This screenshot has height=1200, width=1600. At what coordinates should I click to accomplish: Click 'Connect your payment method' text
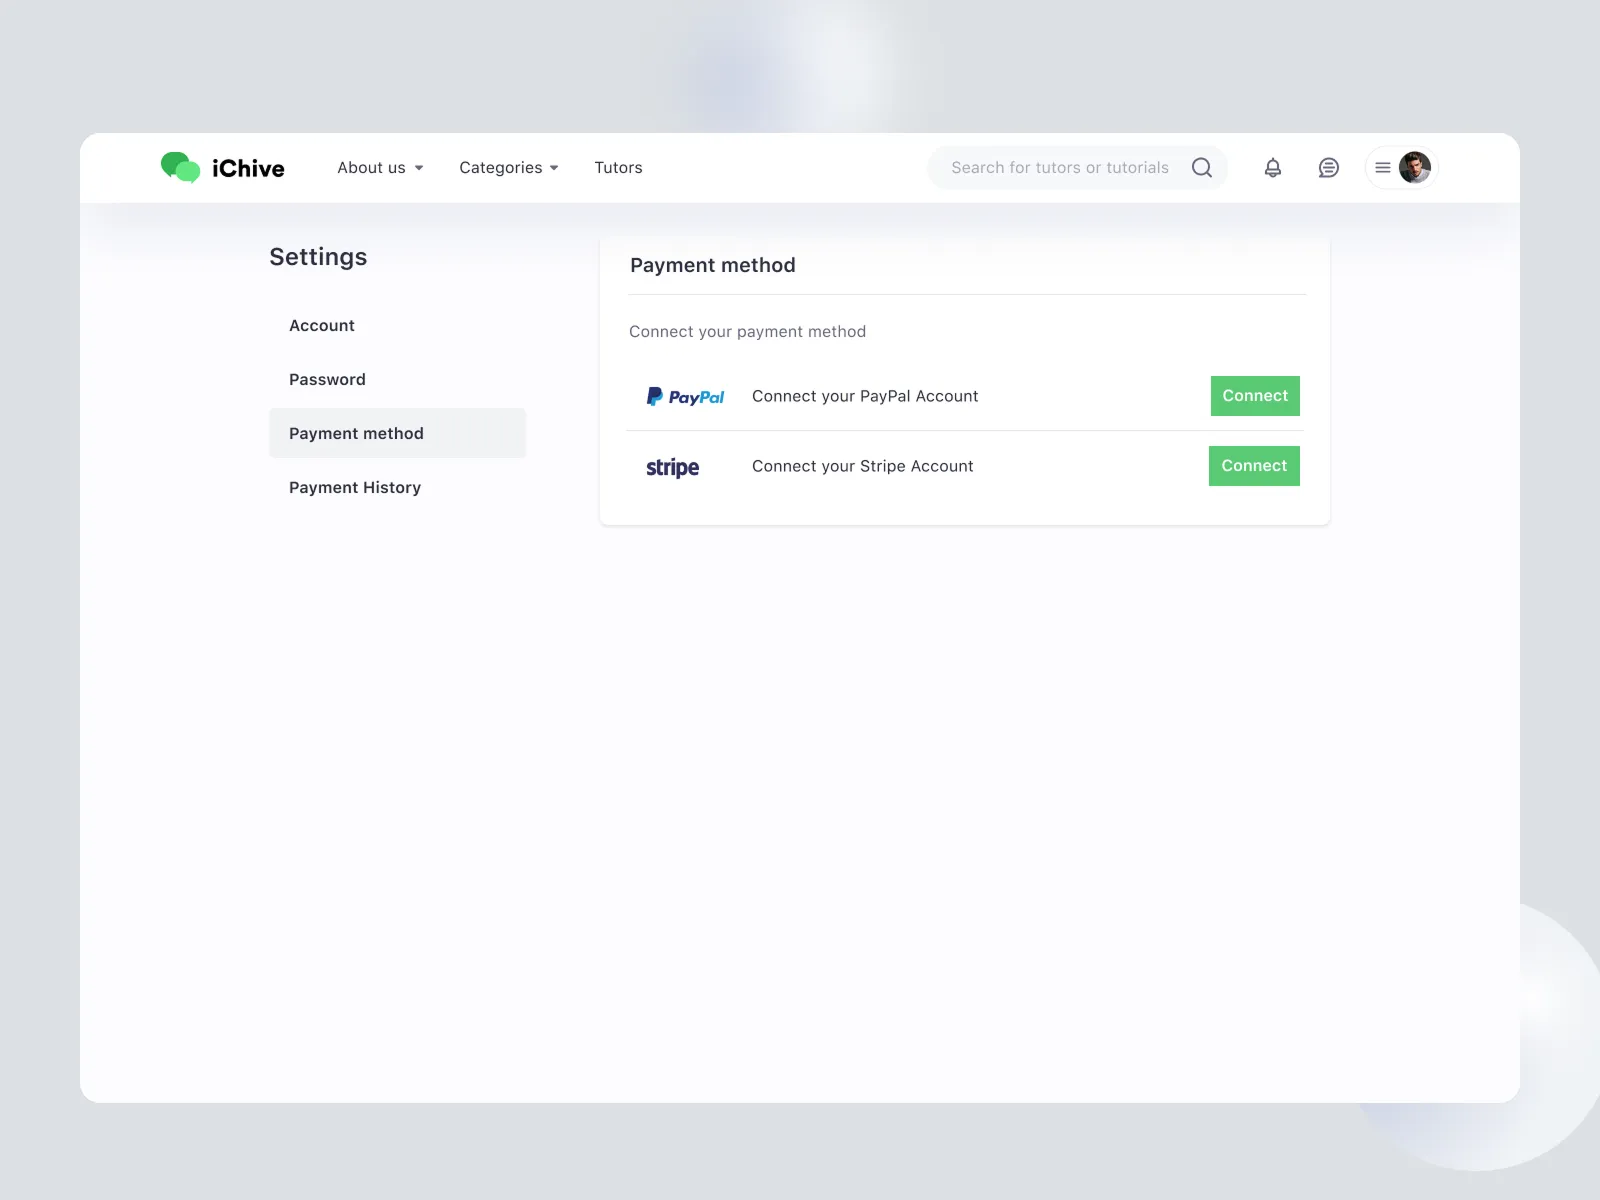[x=747, y=332]
